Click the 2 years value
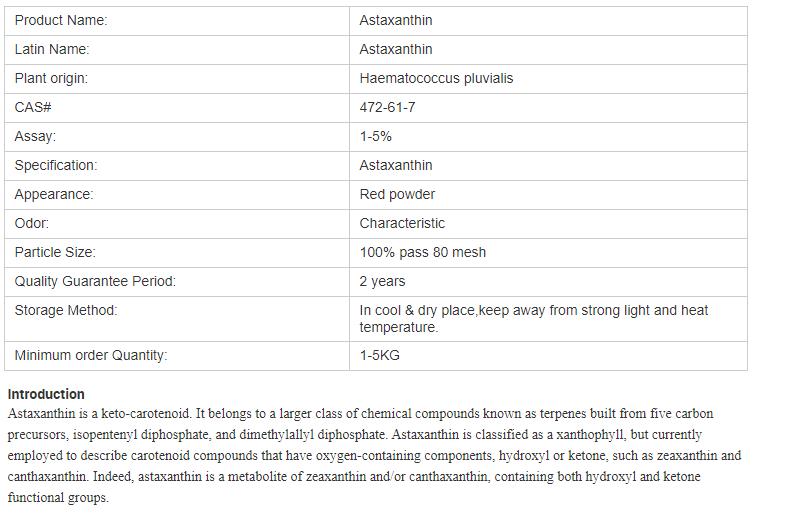 tap(382, 281)
